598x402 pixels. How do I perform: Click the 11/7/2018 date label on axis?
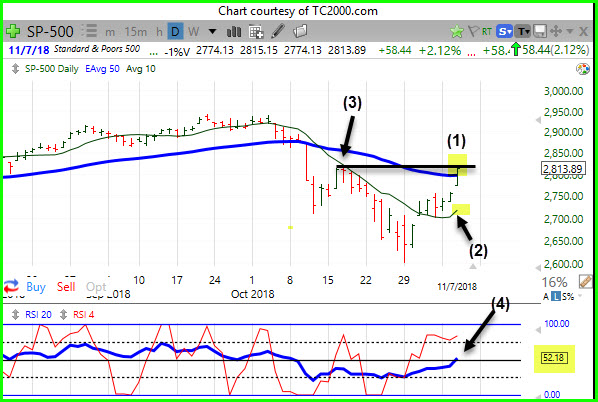pos(457,286)
